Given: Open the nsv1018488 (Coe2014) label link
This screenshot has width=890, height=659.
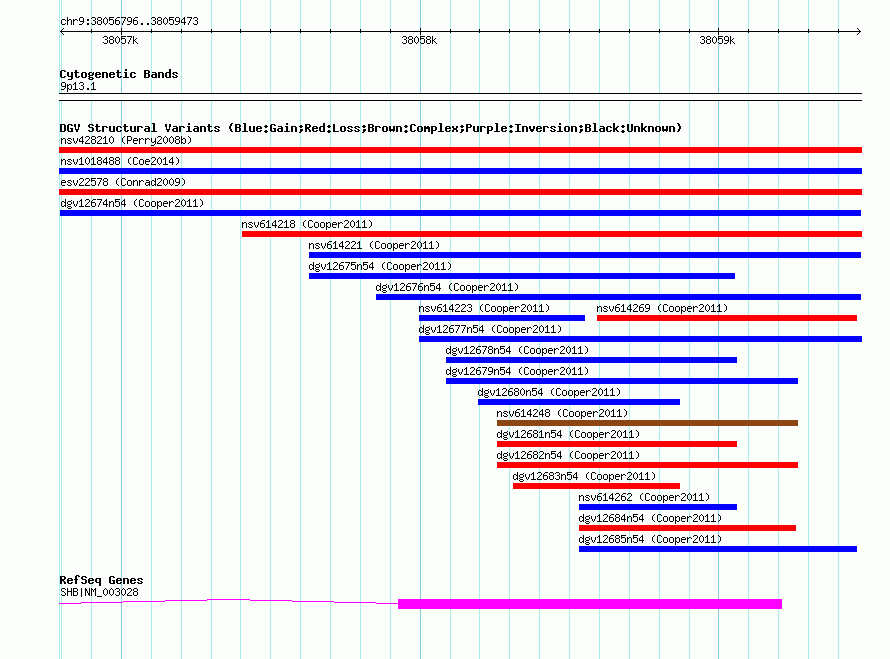Looking at the screenshot, I should point(120,161).
